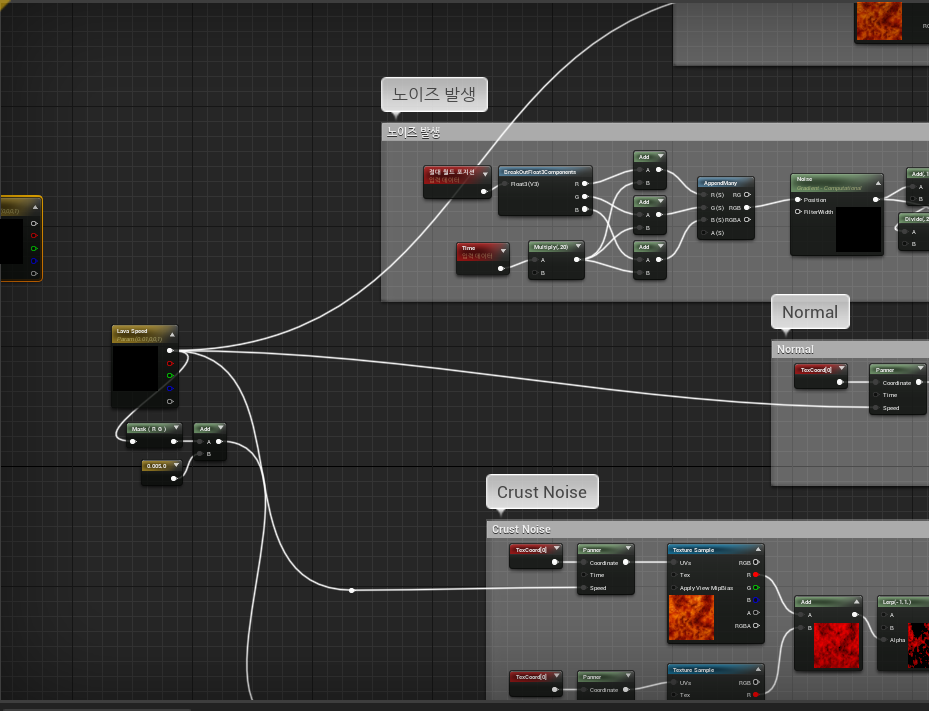Click the black preview of the Lava Speed node
The height and width of the screenshot is (711, 929).
point(135,369)
